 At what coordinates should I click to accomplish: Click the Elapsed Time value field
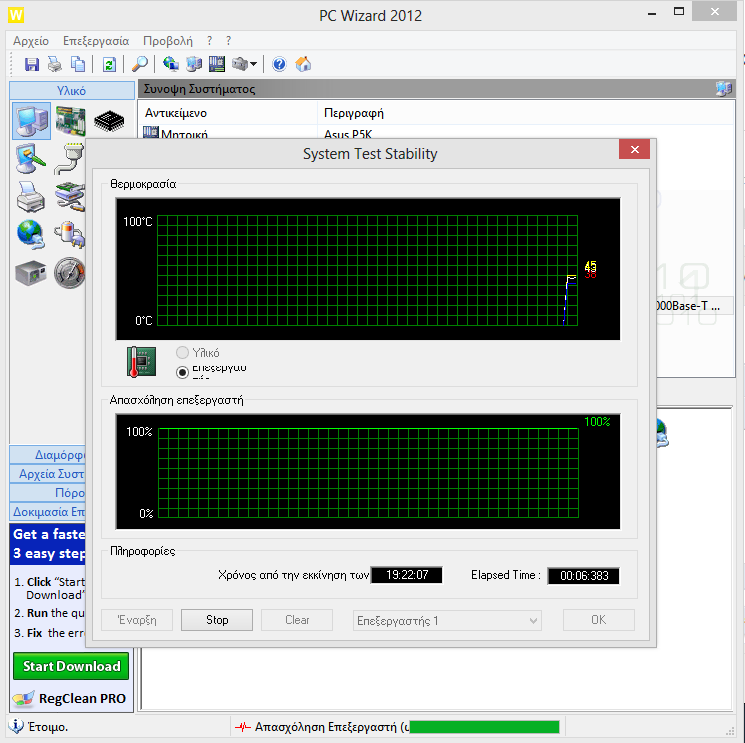pos(584,576)
